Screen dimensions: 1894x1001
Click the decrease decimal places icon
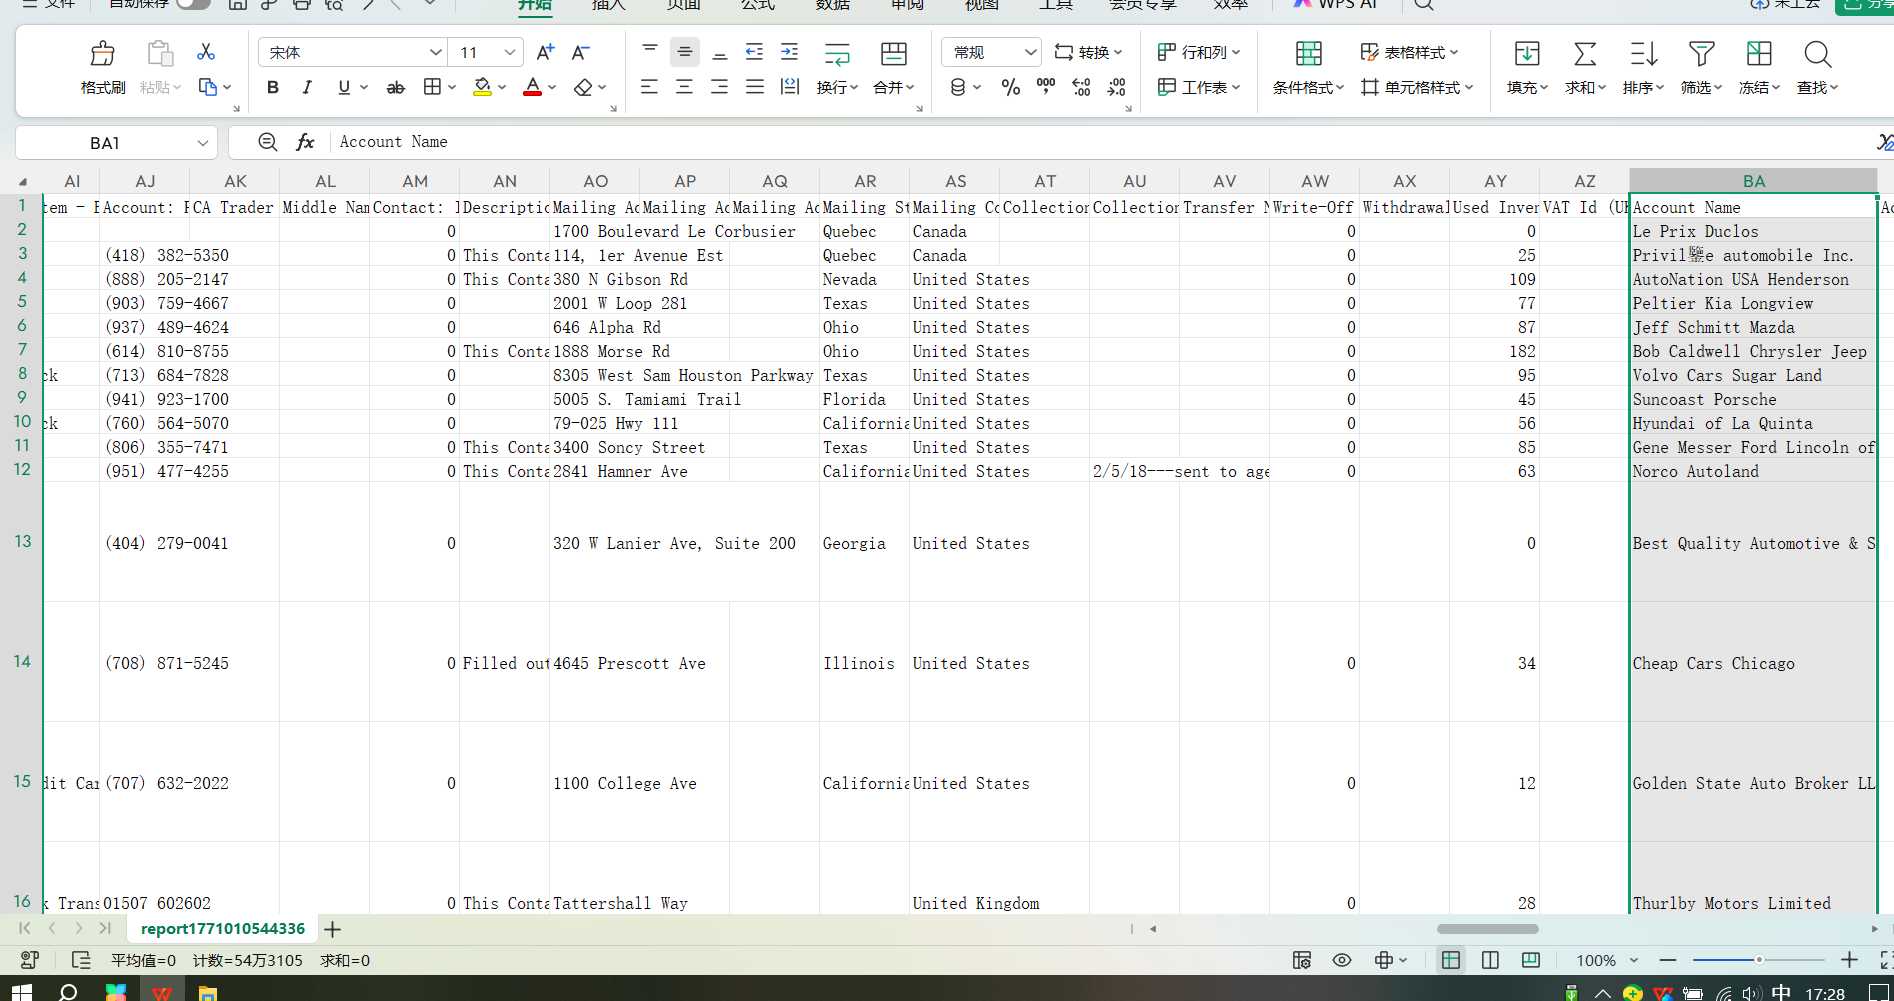click(x=1117, y=87)
